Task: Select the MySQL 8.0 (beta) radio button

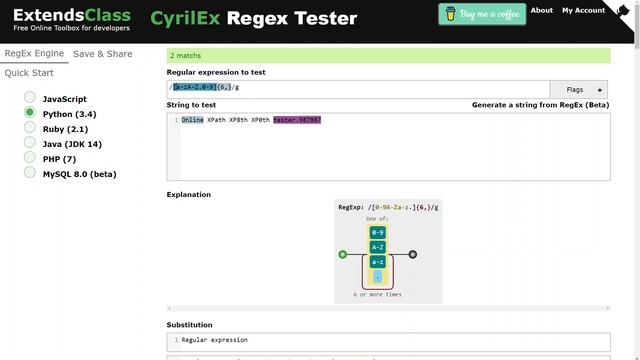Action: (x=29, y=172)
